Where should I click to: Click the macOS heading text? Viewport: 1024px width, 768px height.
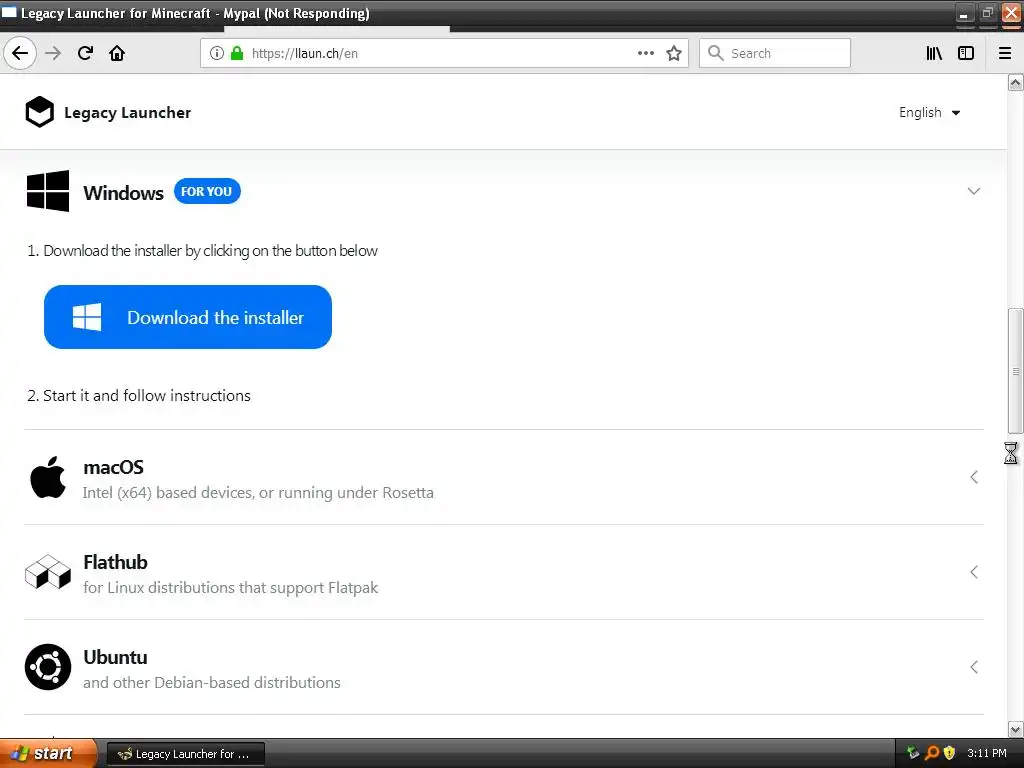point(114,468)
